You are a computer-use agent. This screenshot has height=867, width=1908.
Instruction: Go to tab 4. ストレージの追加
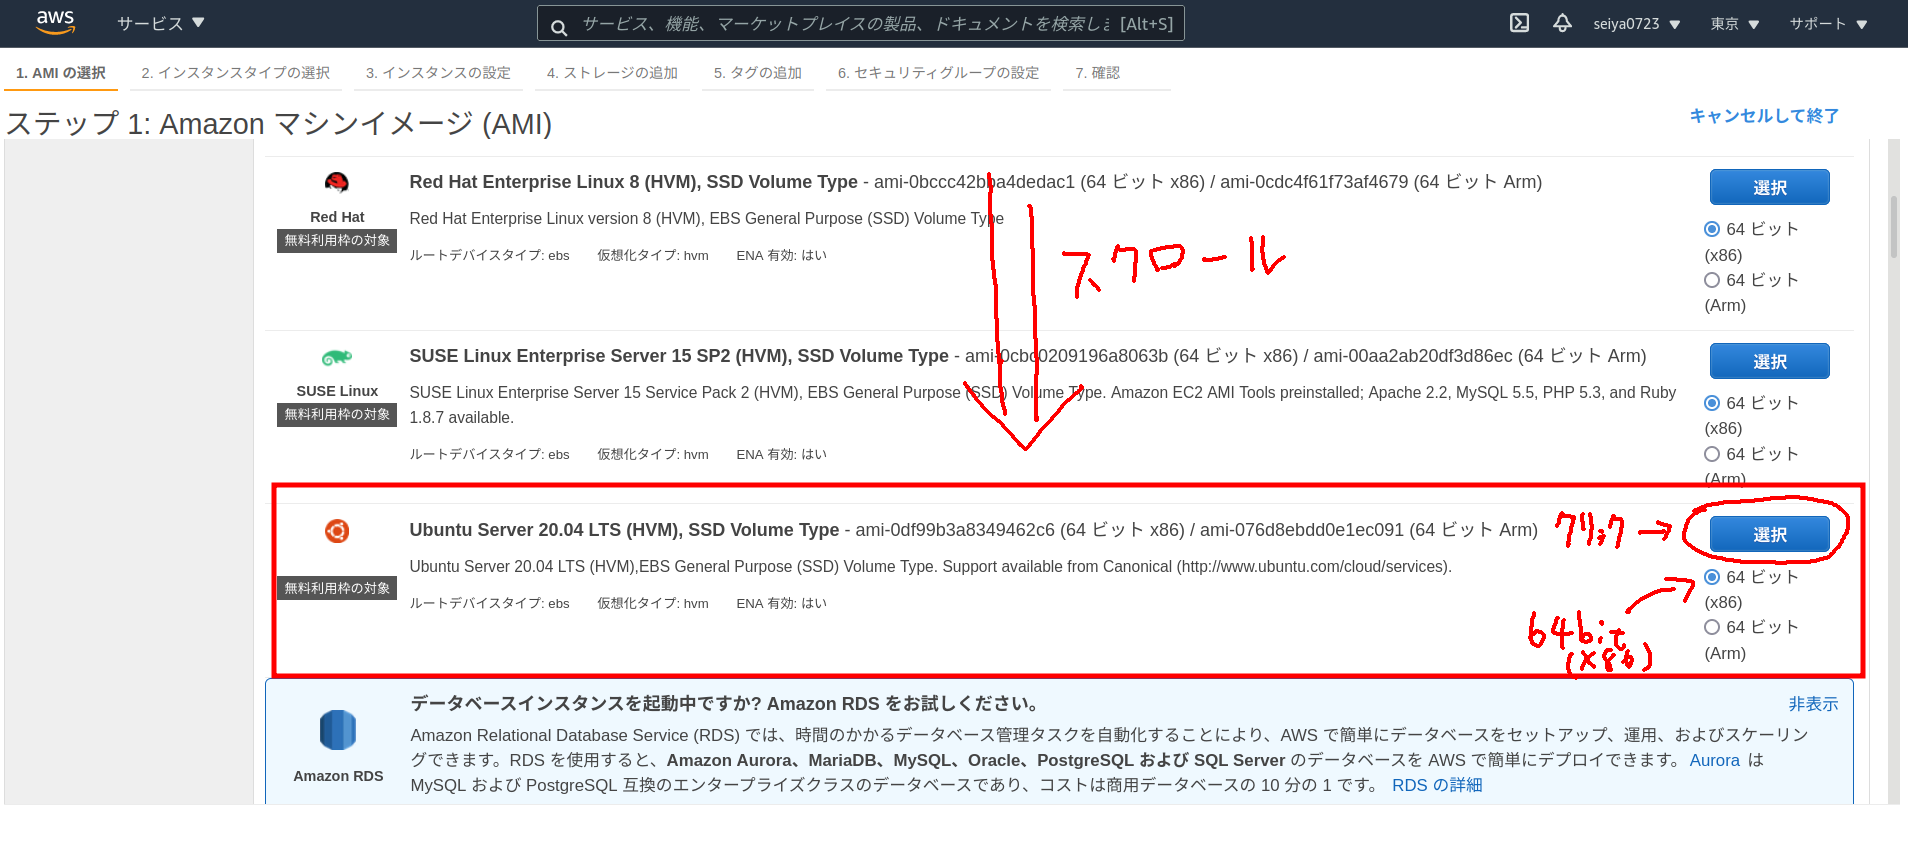point(612,73)
